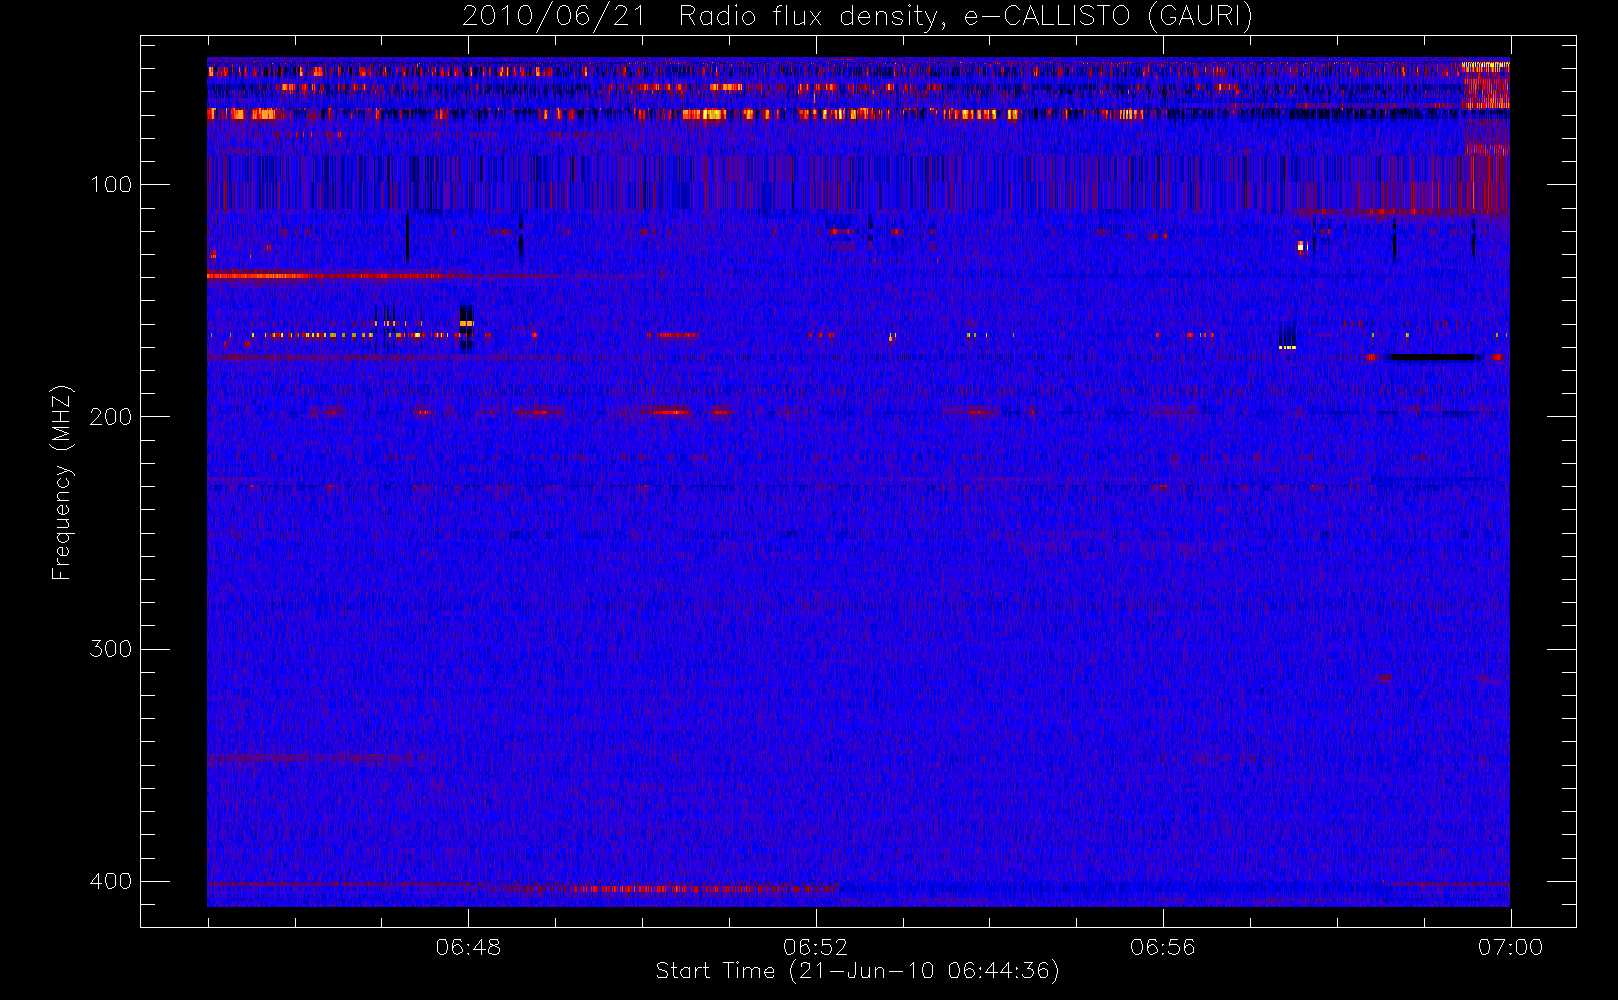Click the '400' frequency axis label
1618x1000 pixels.
110,881
